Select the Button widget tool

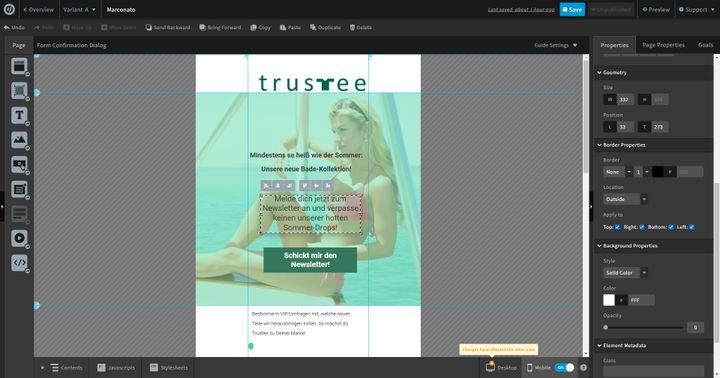(19, 164)
